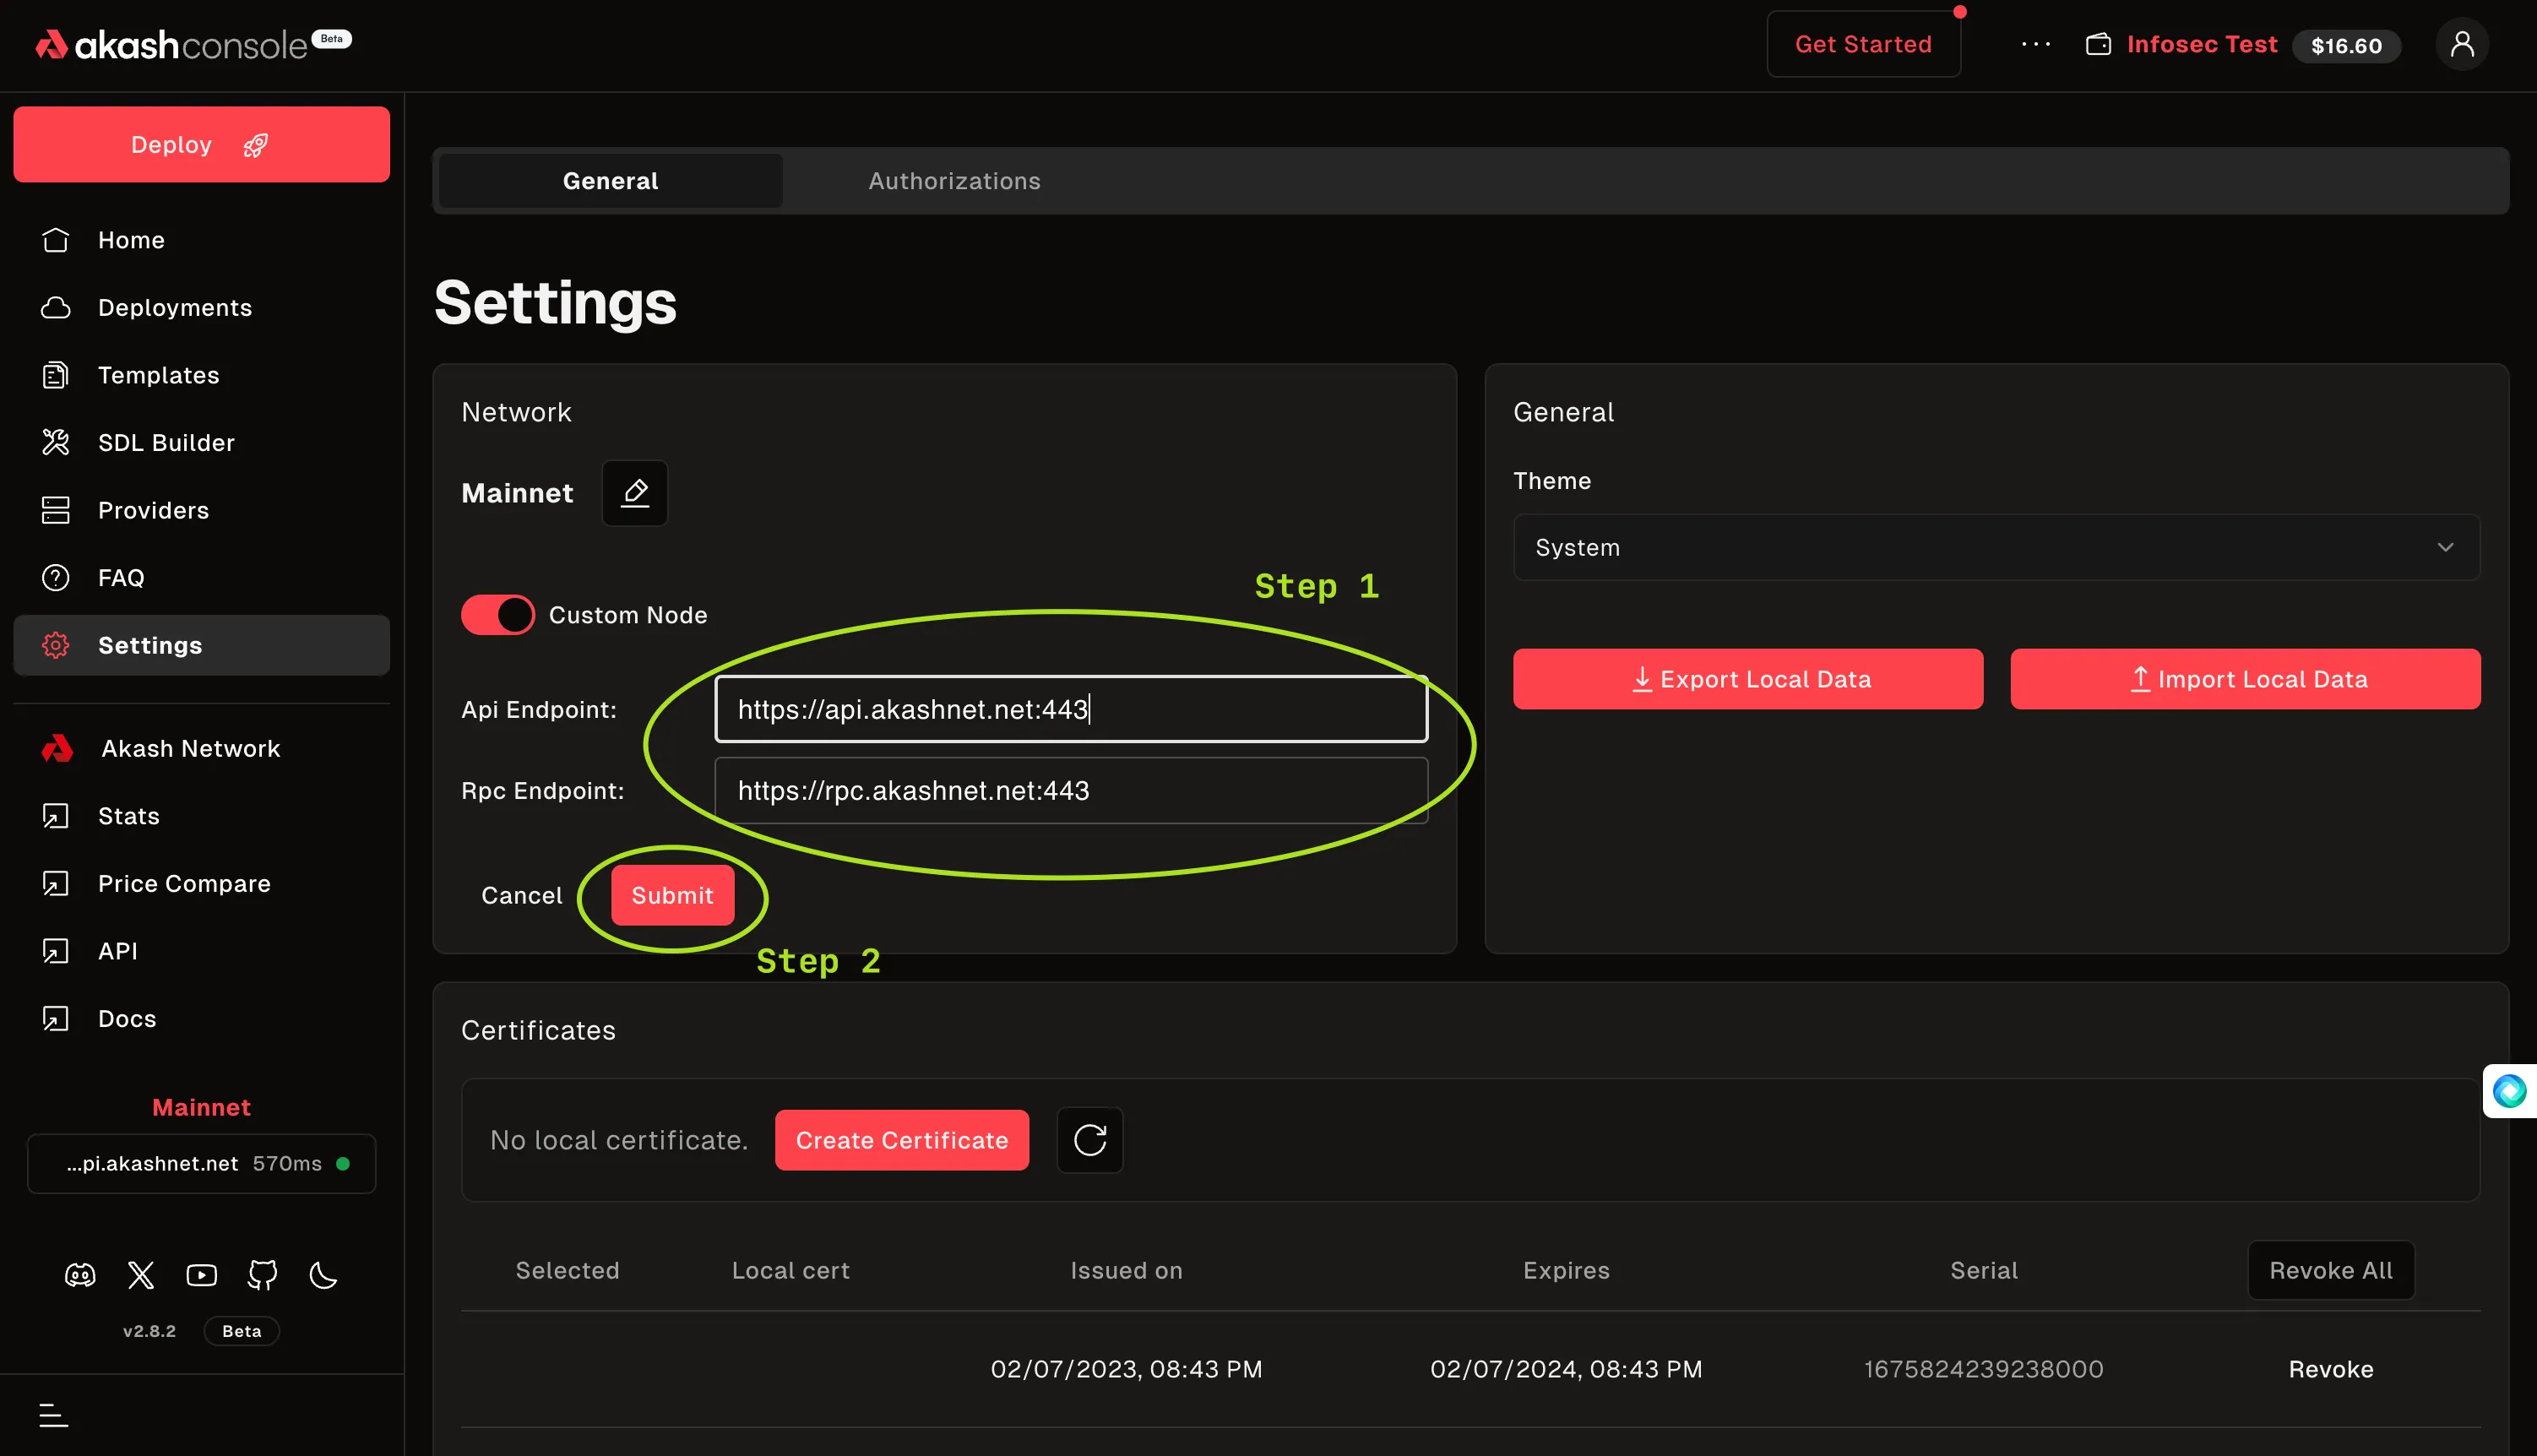Open the three-dots more menu

click(2035, 45)
